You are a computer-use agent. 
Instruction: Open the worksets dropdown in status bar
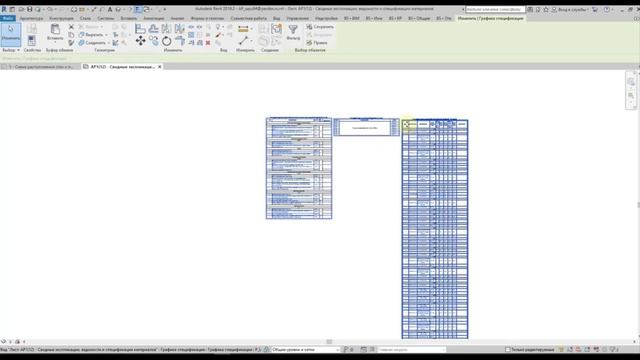pos(305,350)
